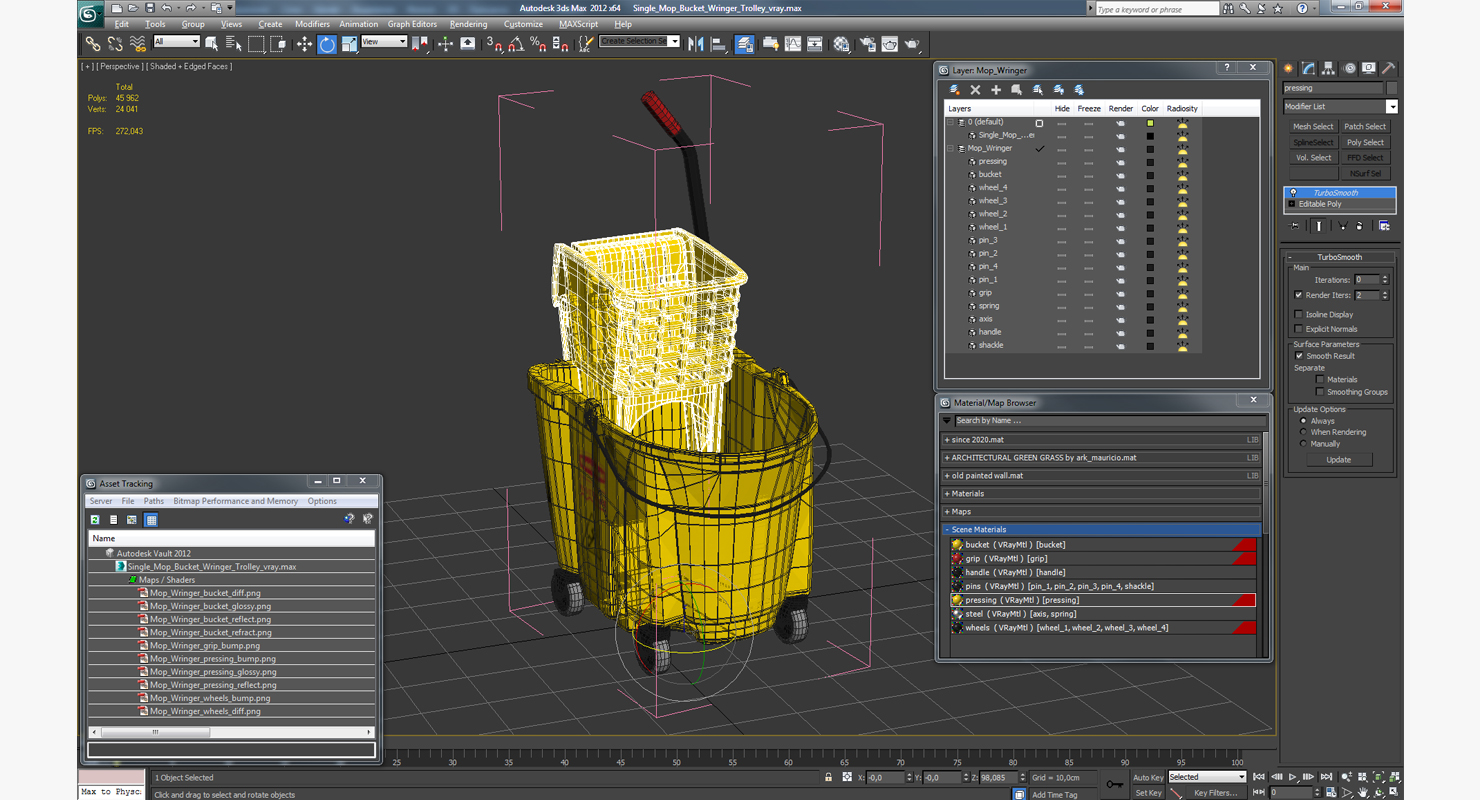Open the Rendering menu
Image resolution: width=1480 pixels, height=800 pixels.
pos(468,24)
